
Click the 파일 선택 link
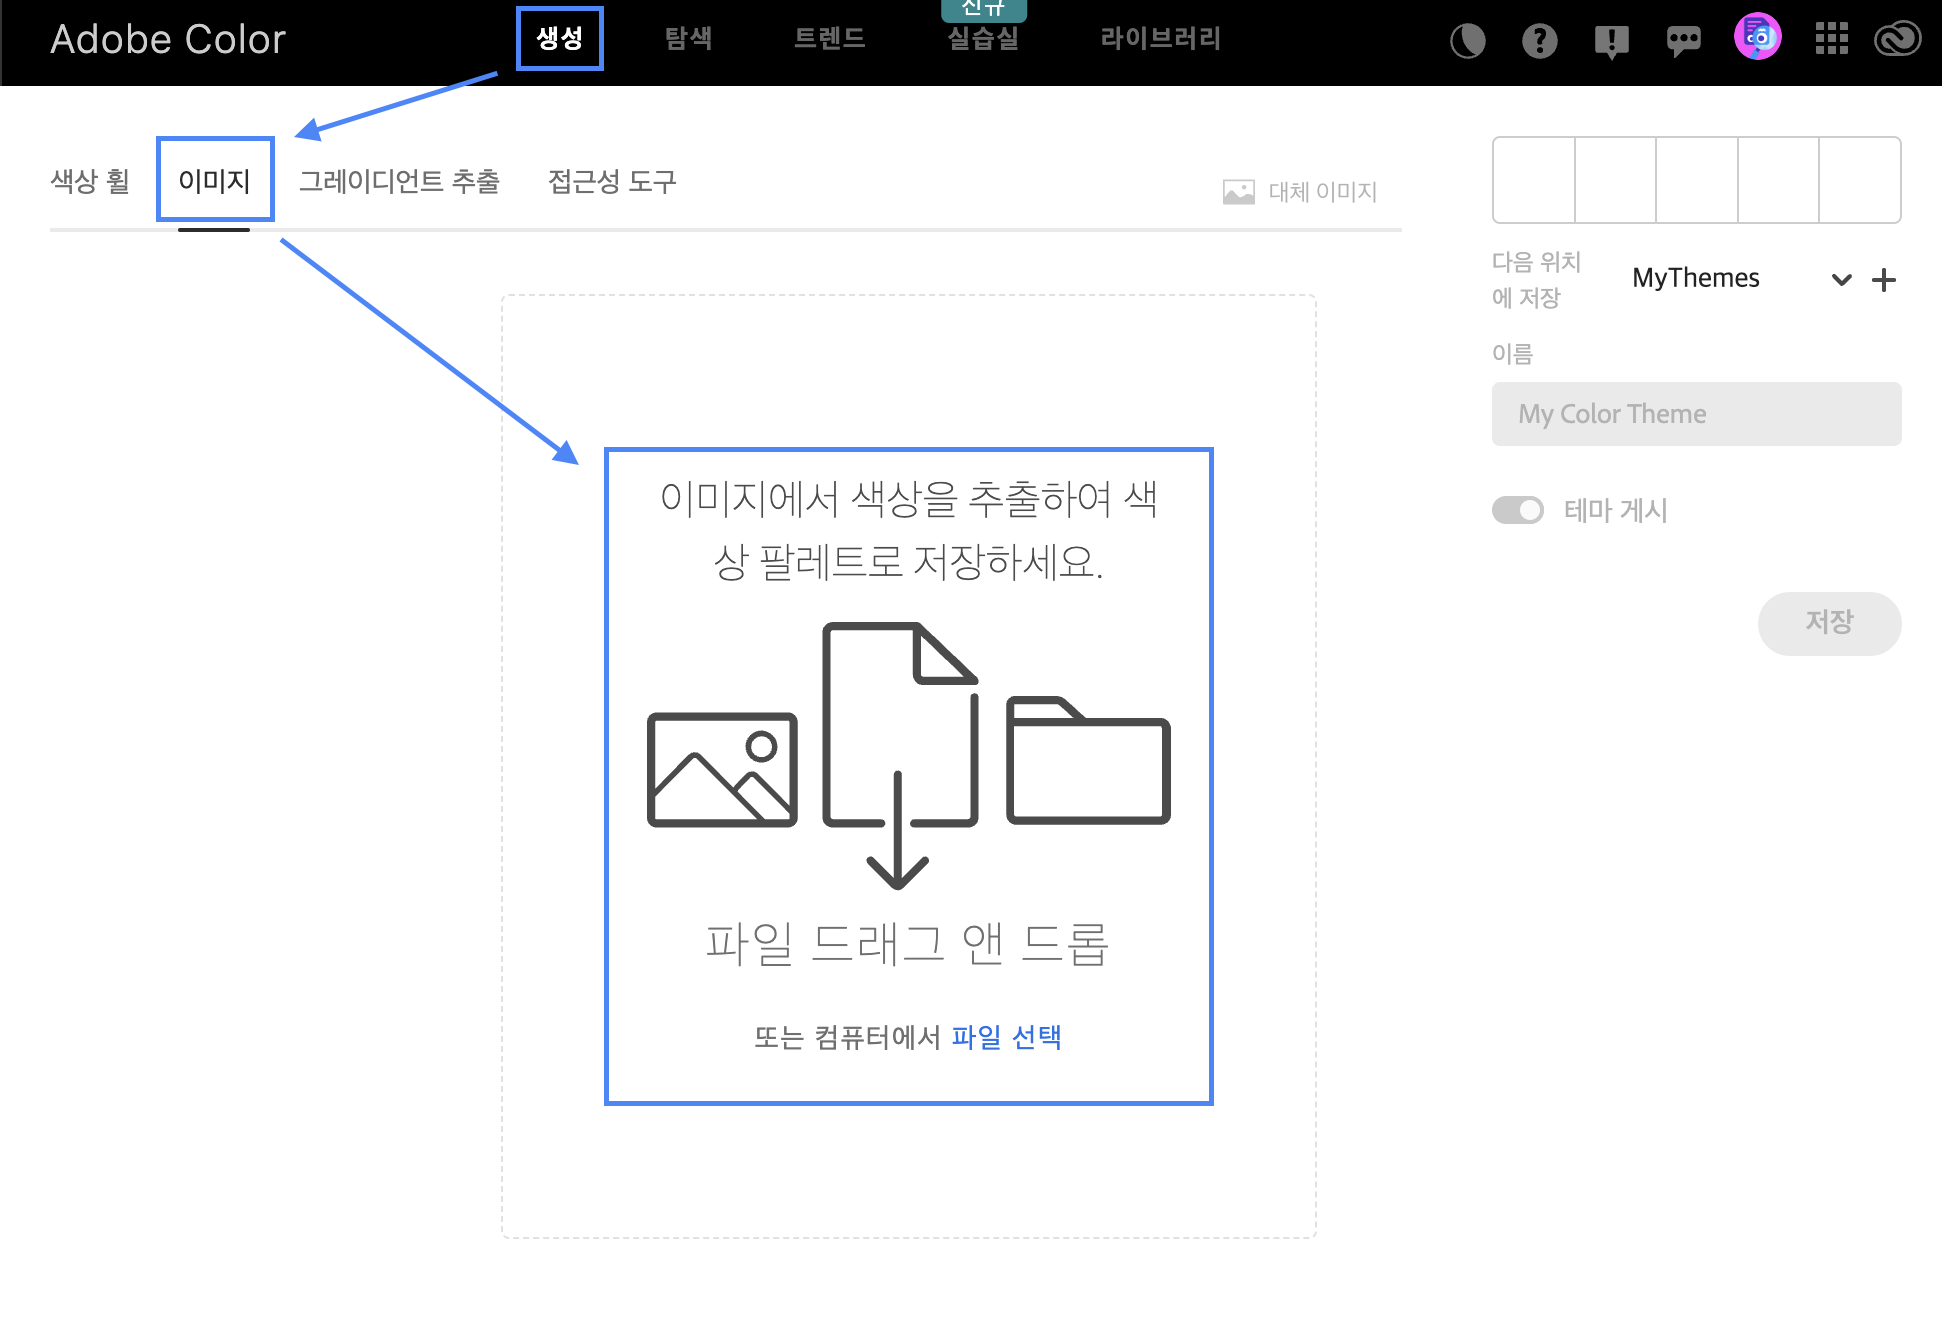[x=1006, y=1037]
